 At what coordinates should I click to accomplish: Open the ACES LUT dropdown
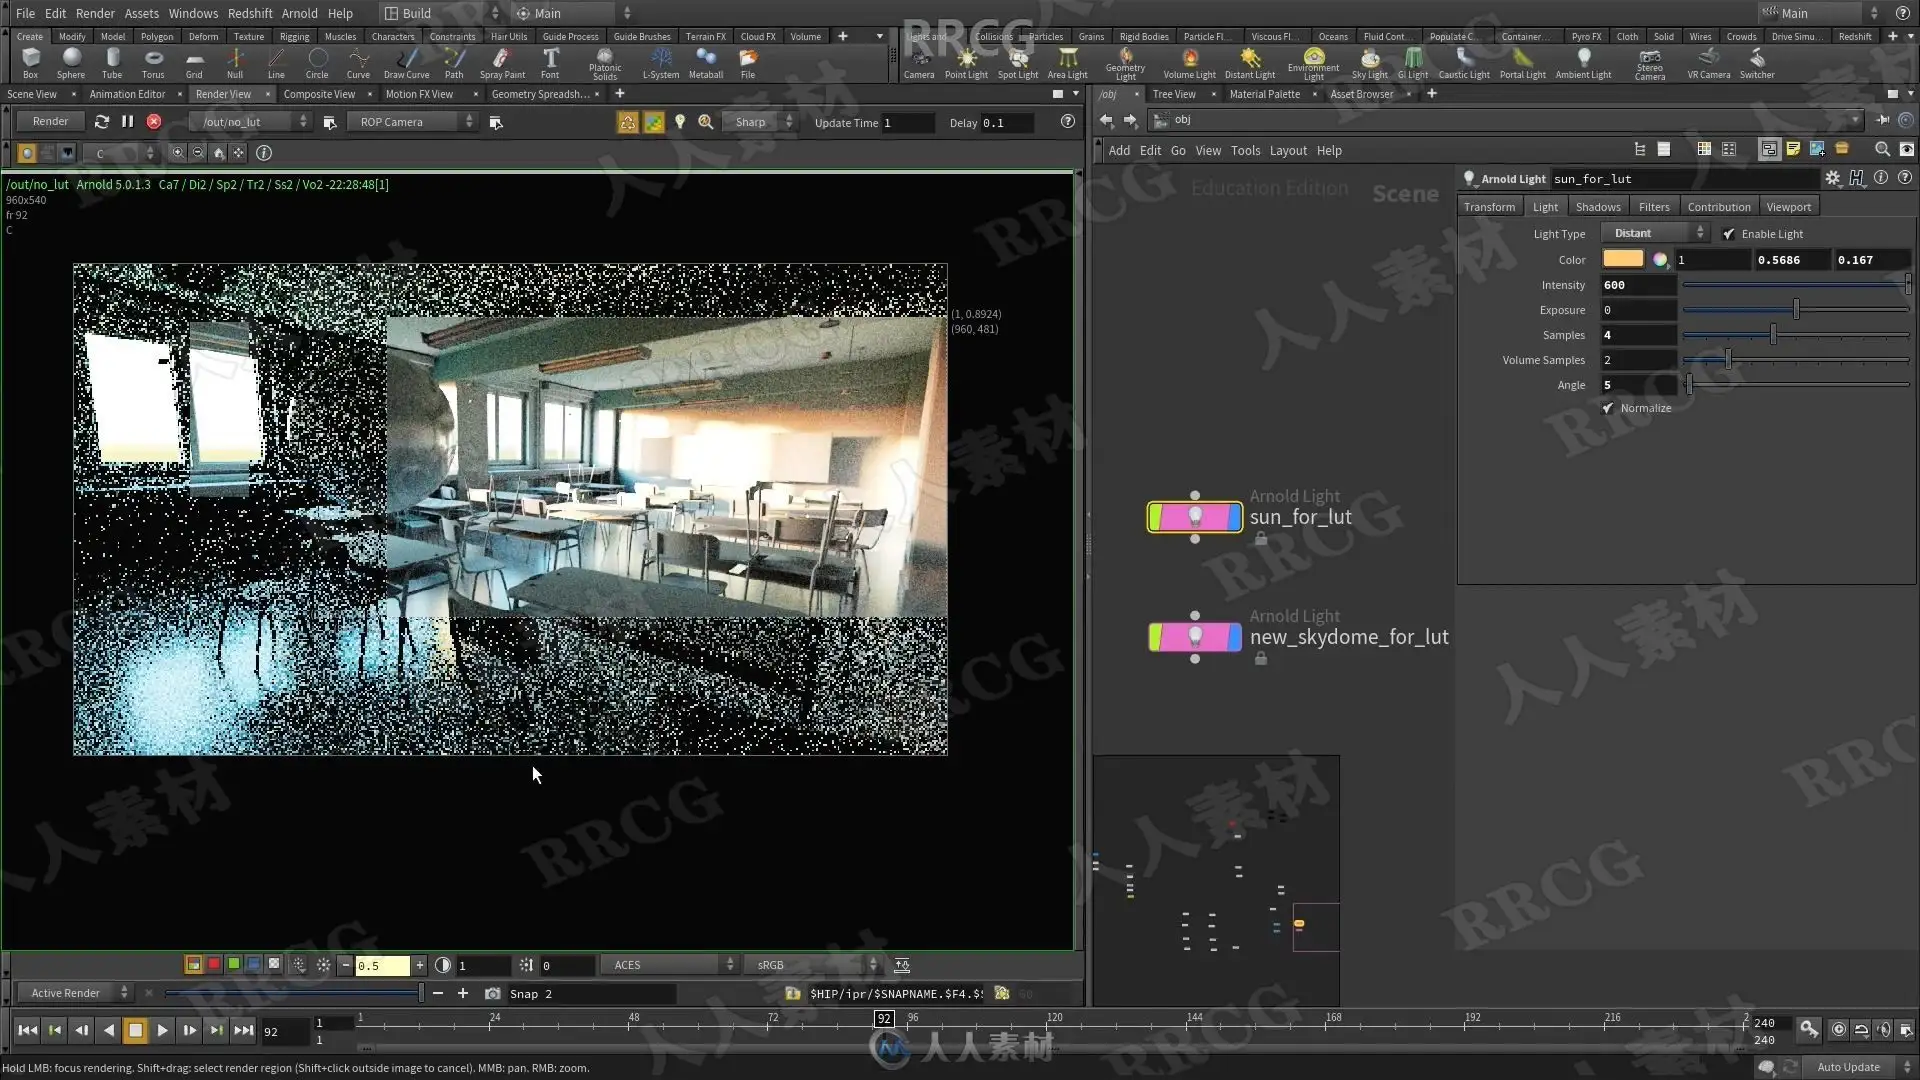click(x=669, y=965)
